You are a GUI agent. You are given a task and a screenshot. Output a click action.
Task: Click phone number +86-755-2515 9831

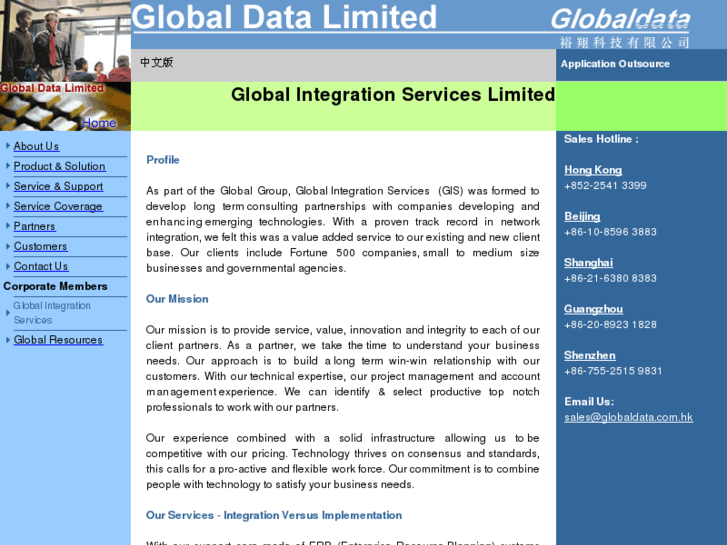pyautogui.click(x=613, y=371)
